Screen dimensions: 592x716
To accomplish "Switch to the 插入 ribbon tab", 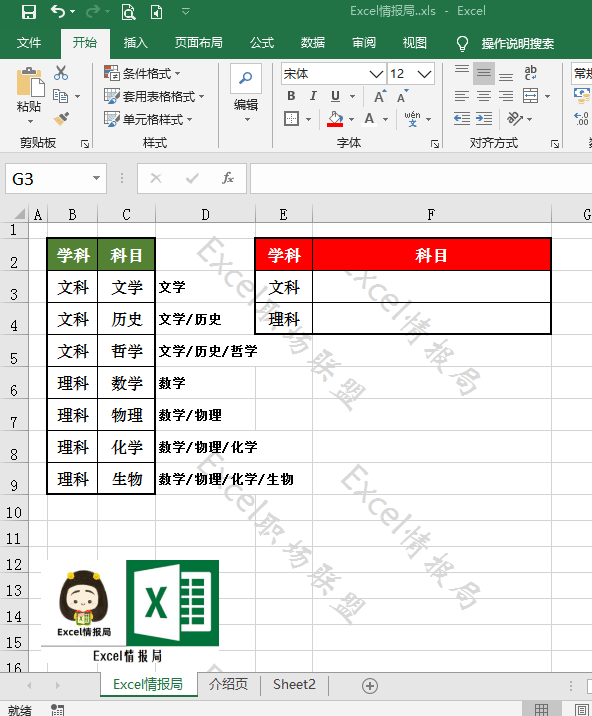I will 136,43.
